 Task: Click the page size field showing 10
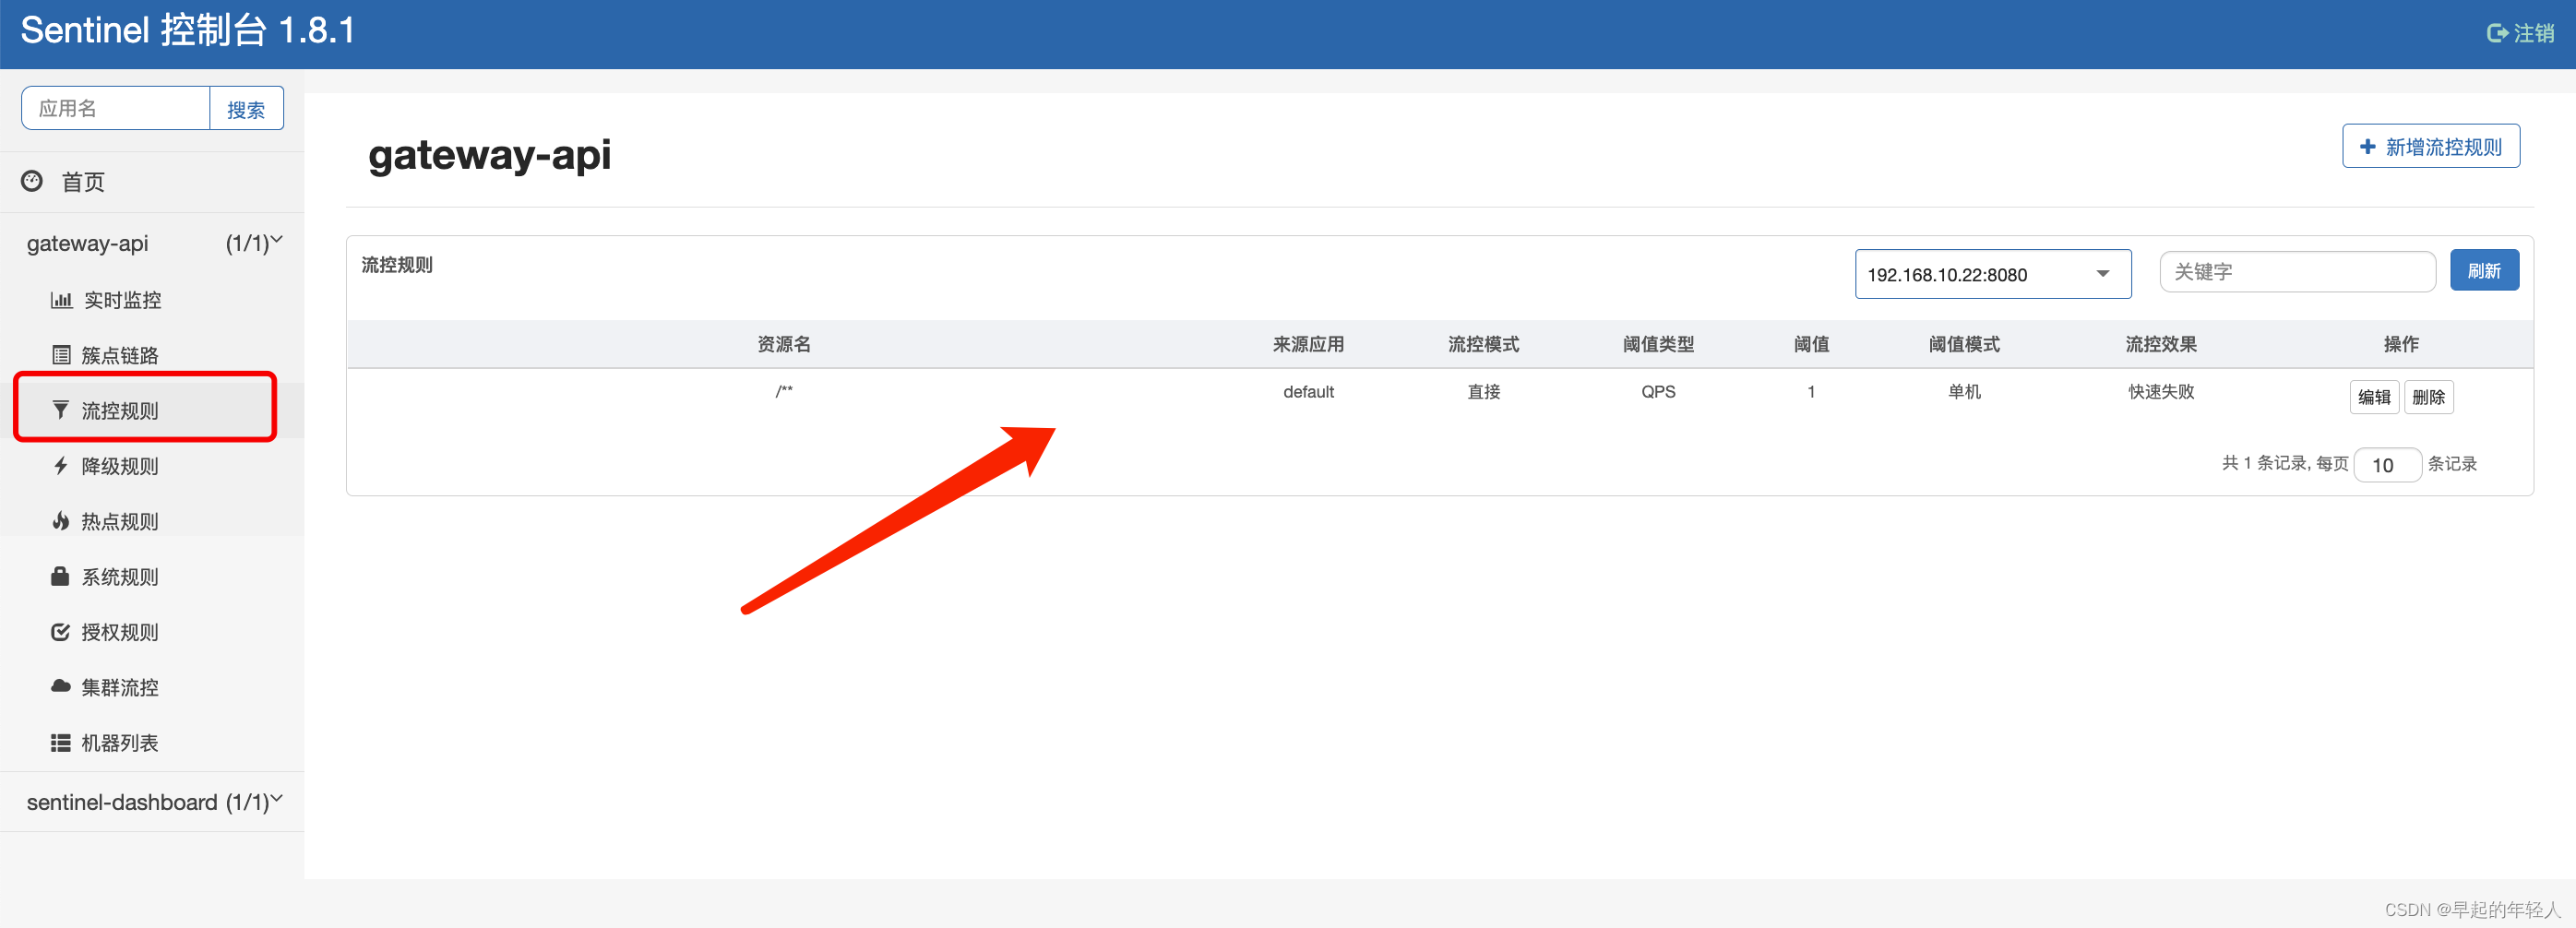pos(2387,464)
